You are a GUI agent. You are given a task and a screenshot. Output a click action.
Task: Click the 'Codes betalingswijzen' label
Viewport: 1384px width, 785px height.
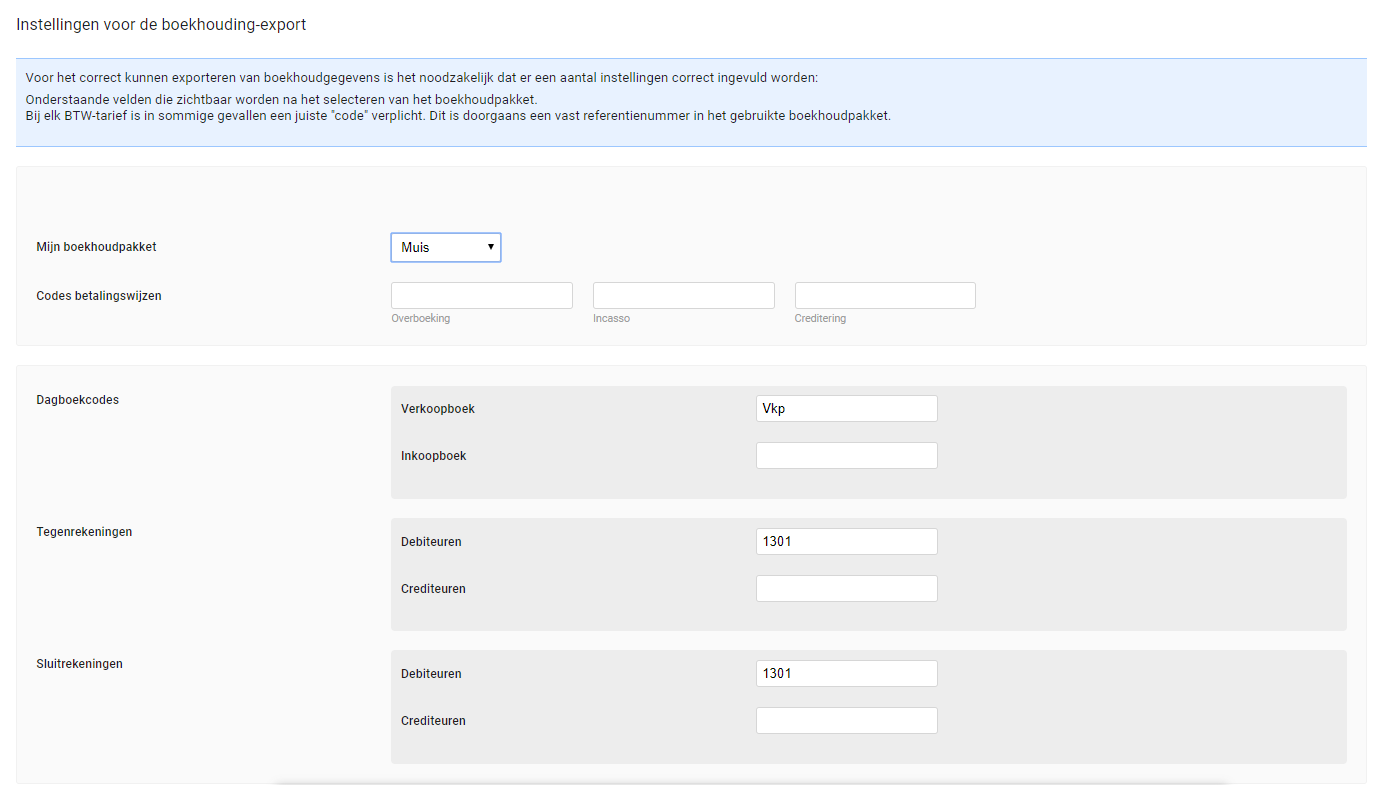[99, 295]
